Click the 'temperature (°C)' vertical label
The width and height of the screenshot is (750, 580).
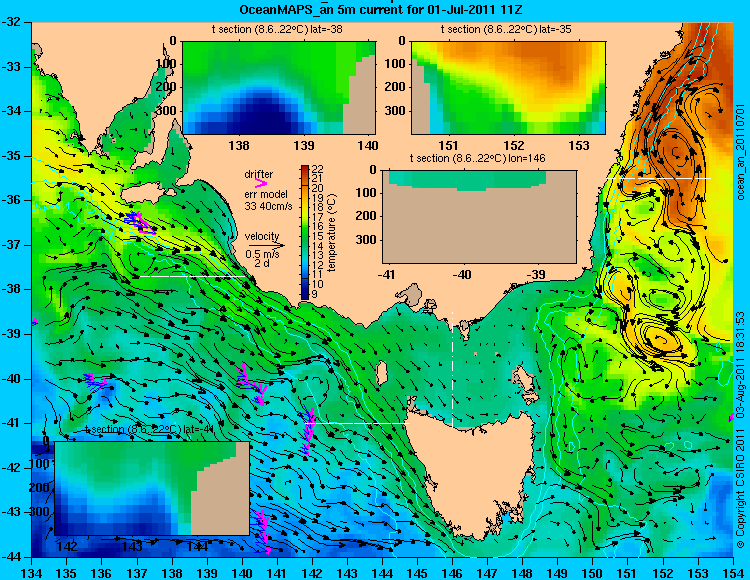pyautogui.click(x=332, y=232)
